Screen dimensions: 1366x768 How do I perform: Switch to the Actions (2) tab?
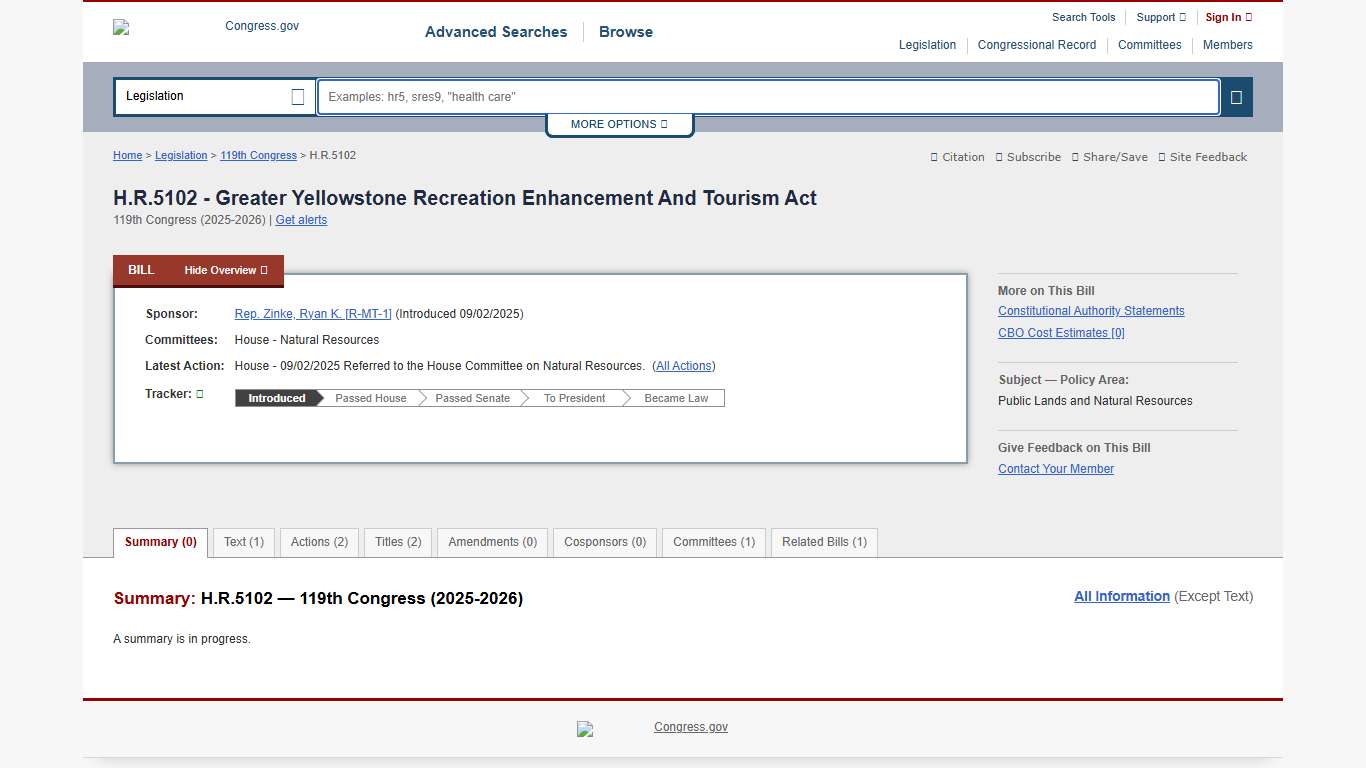click(x=318, y=542)
